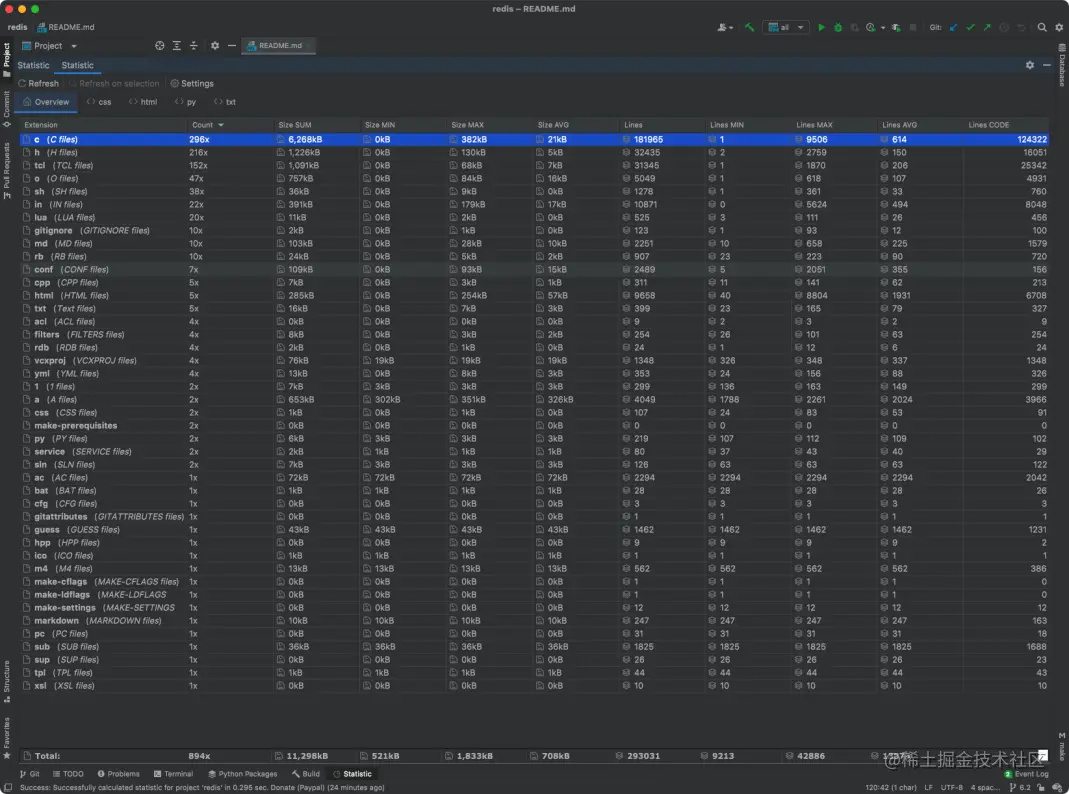
Task: Click the Refresh button
Action: coord(38,83)
